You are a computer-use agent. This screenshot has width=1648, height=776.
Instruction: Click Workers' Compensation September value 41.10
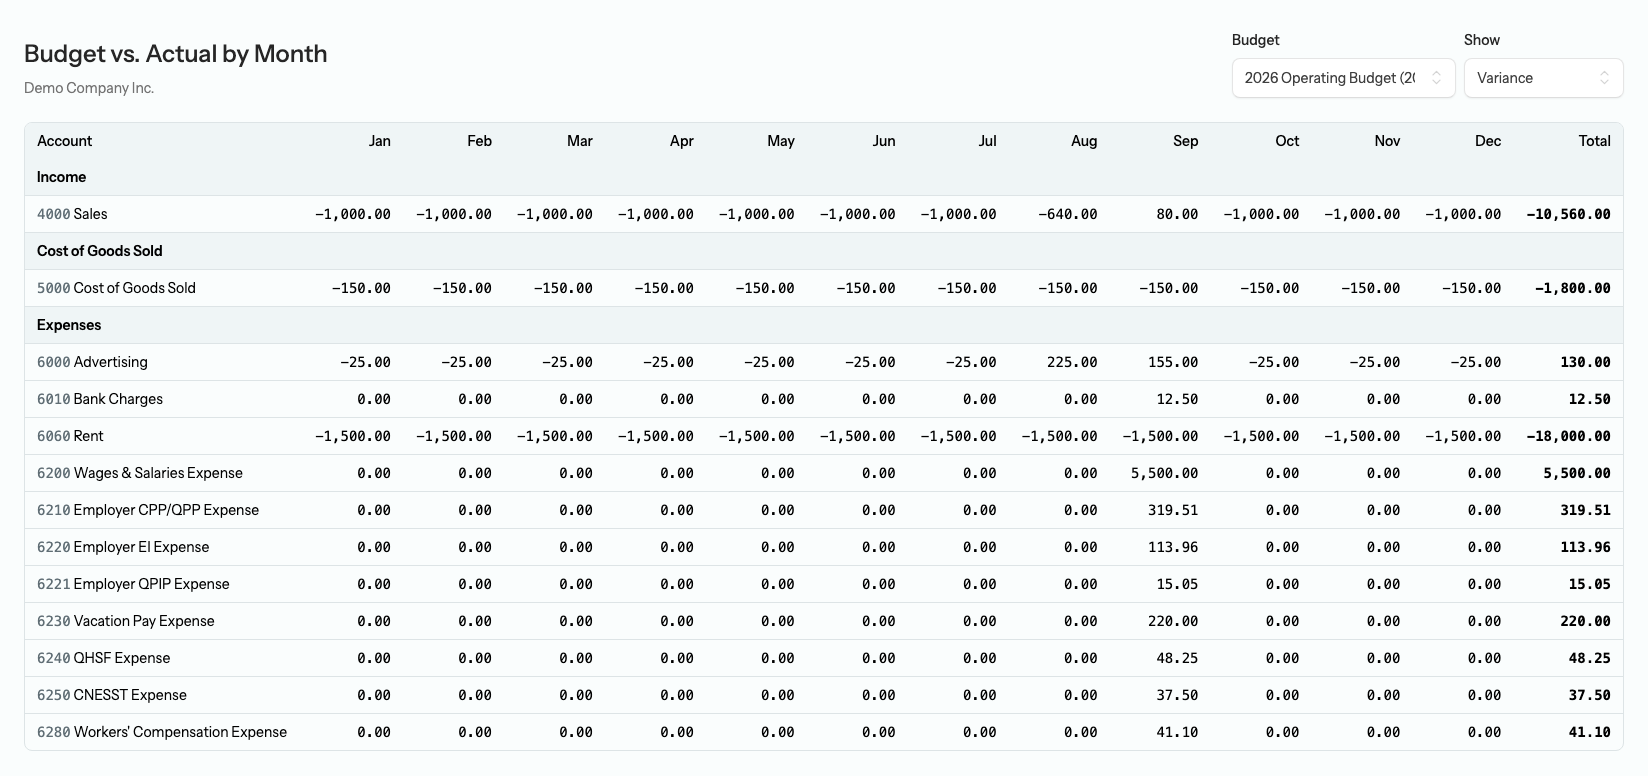coord(1177,732)
